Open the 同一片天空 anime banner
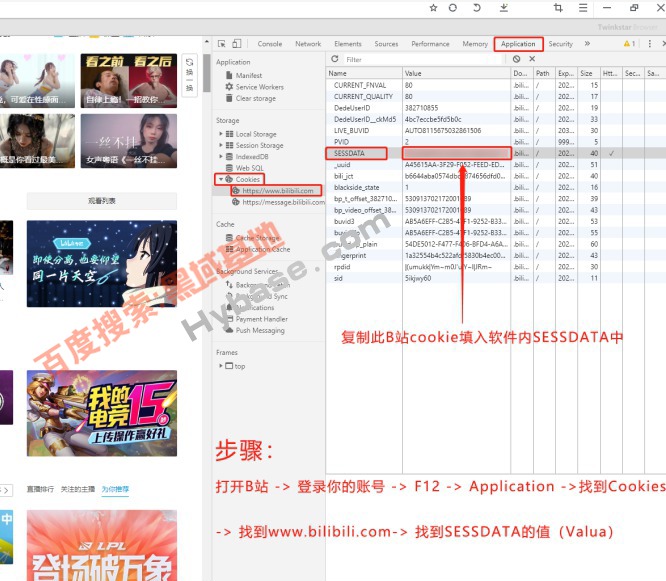 [x=102, y=264]
